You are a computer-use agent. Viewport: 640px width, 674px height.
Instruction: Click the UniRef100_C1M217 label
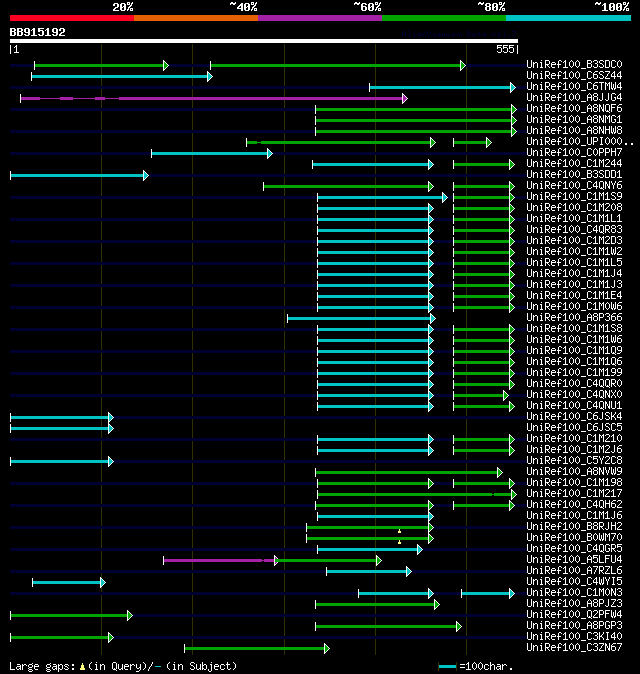pos(574,493)
